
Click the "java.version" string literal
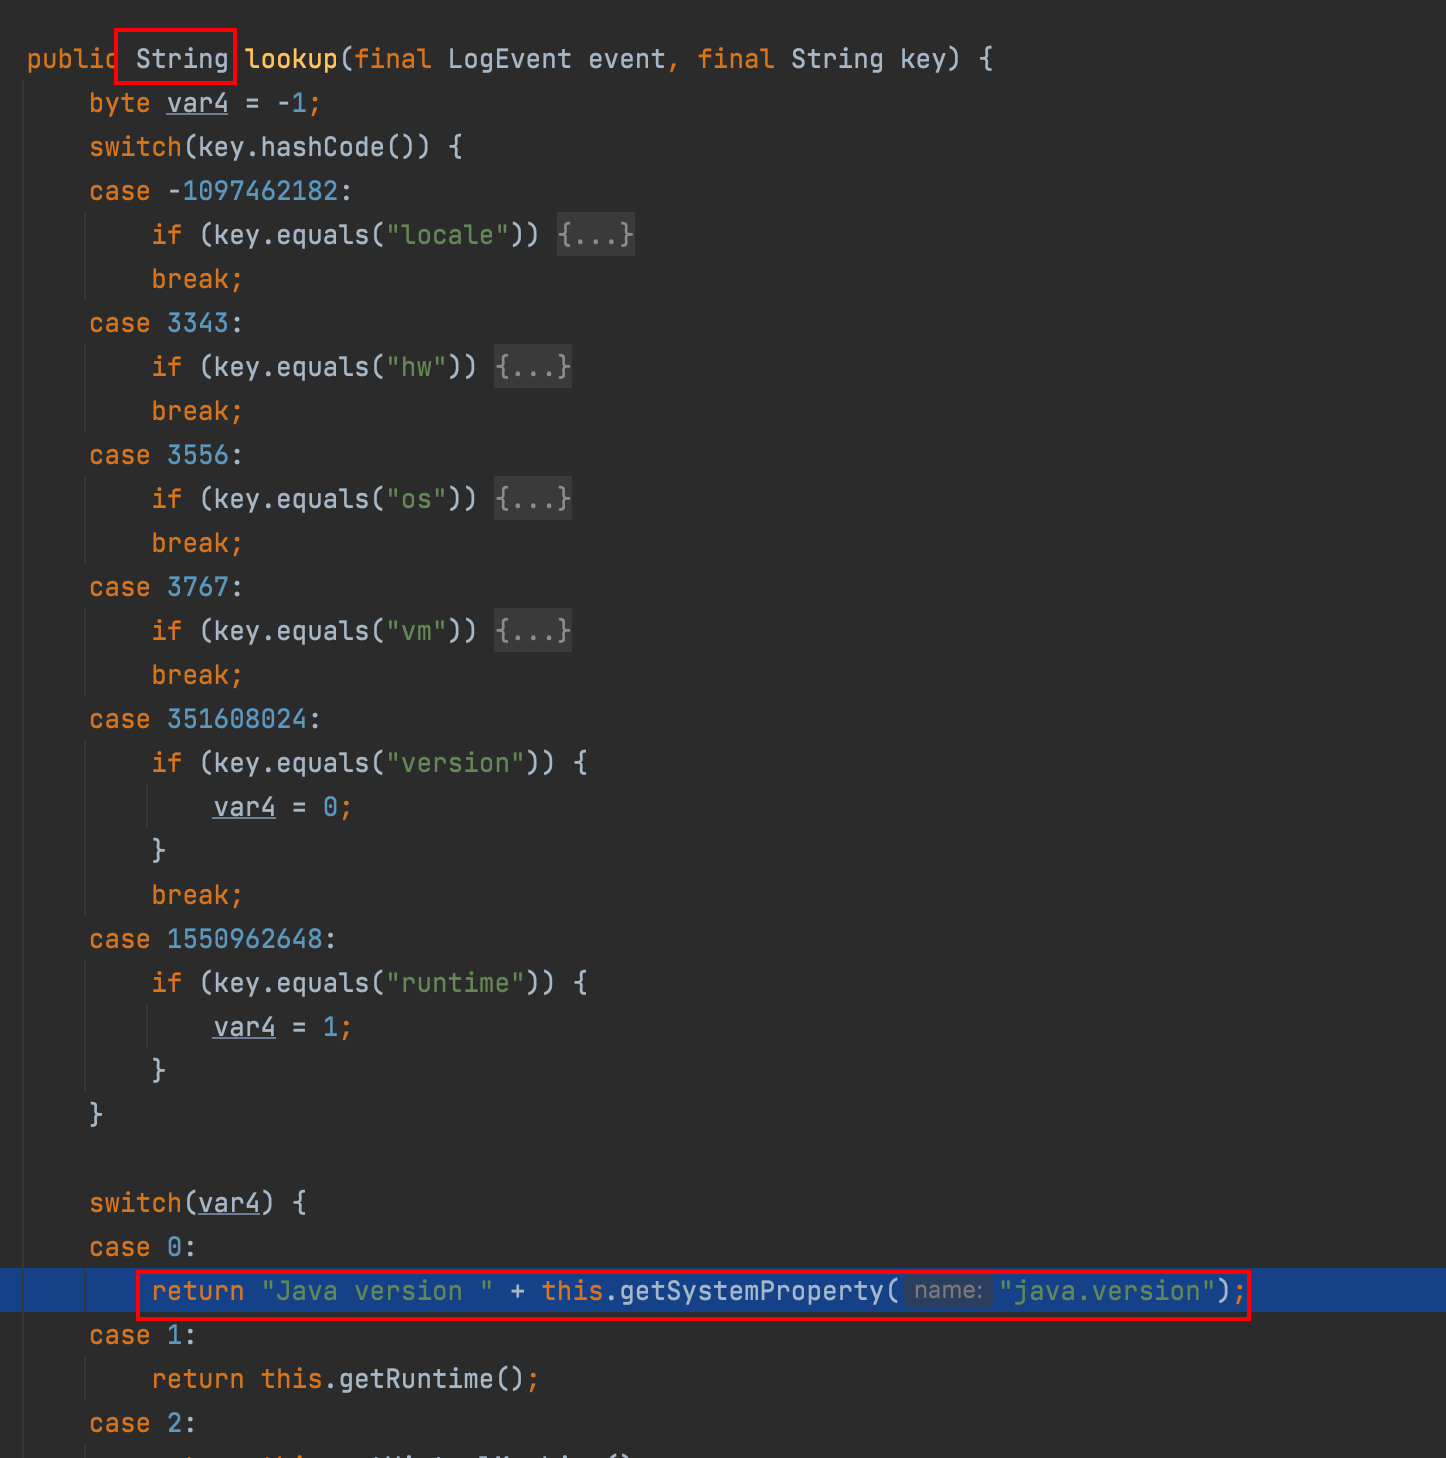coord(1107,1291)
